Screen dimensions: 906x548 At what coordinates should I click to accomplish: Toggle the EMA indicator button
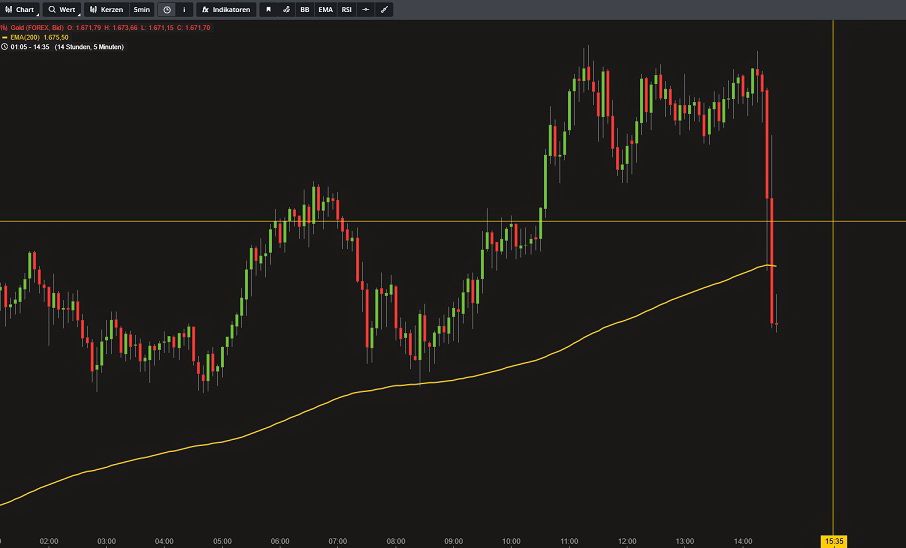[x=326, y=9]
